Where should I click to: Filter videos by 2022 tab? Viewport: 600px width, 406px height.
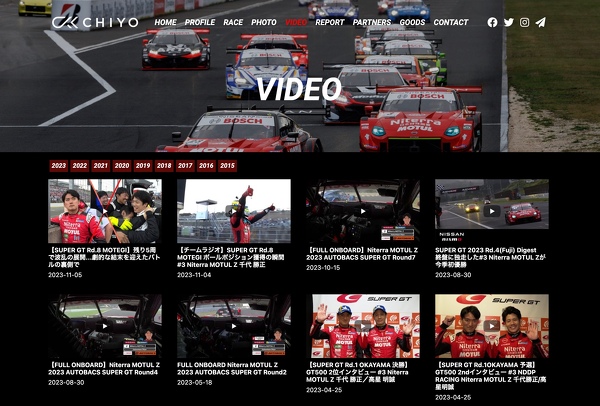80,166
